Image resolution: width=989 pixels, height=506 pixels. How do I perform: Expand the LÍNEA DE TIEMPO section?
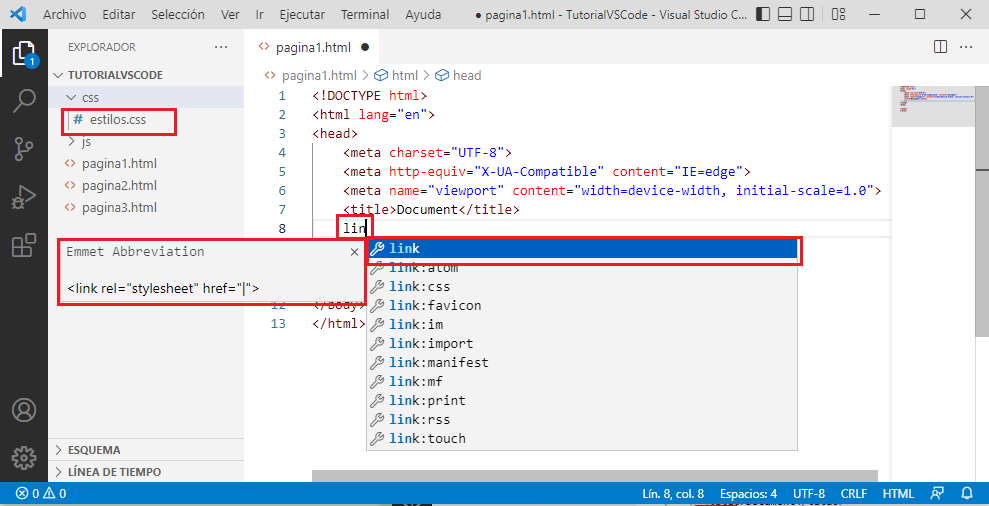[146, 472]
